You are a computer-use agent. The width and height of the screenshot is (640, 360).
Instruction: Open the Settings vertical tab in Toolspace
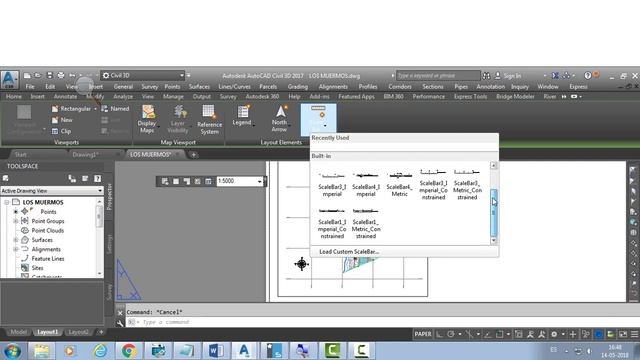(x=109, y=244)
